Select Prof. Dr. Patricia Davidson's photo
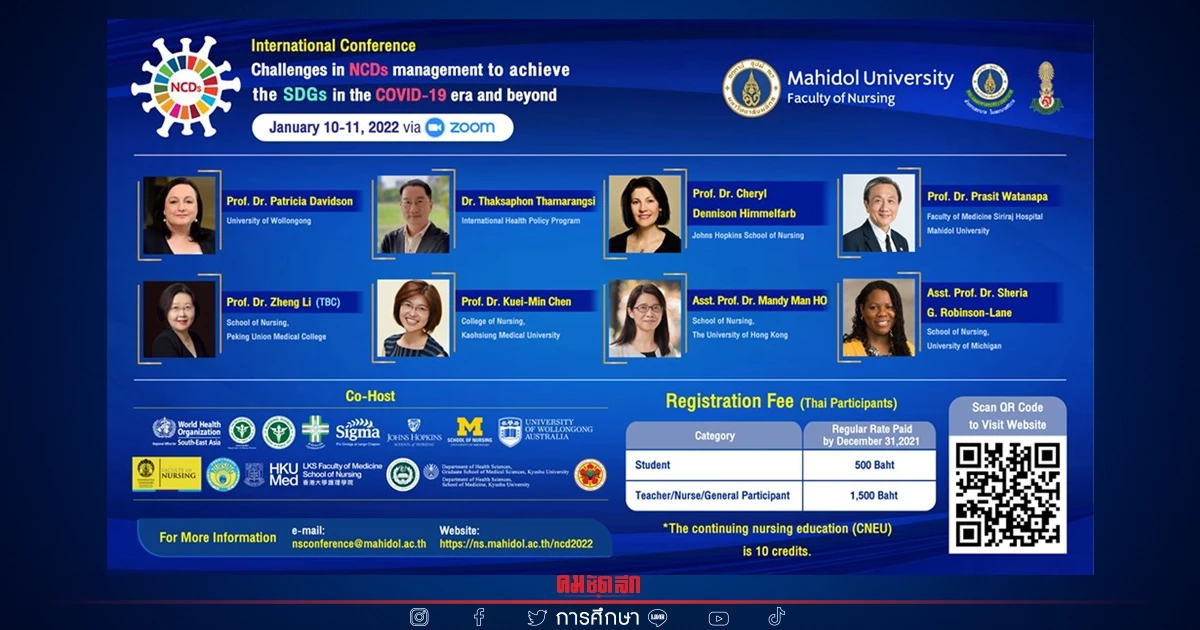1200x630 pixels. pos(179,215)
